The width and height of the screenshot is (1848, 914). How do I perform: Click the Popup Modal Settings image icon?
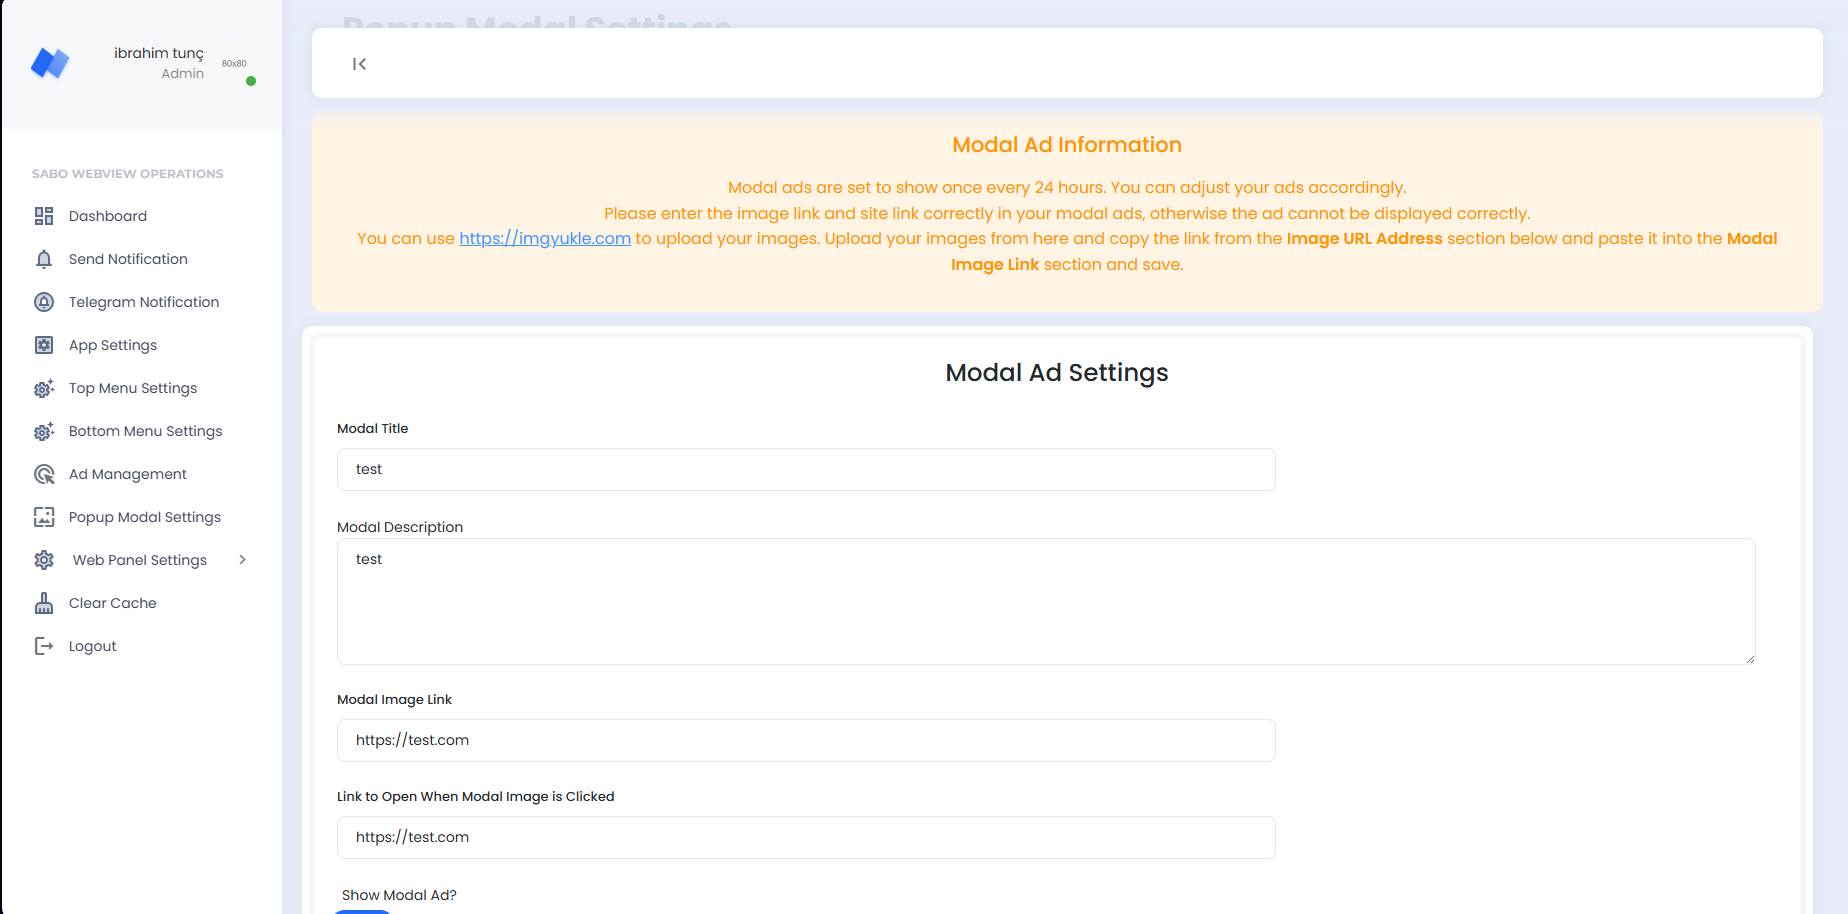[44, 517]
